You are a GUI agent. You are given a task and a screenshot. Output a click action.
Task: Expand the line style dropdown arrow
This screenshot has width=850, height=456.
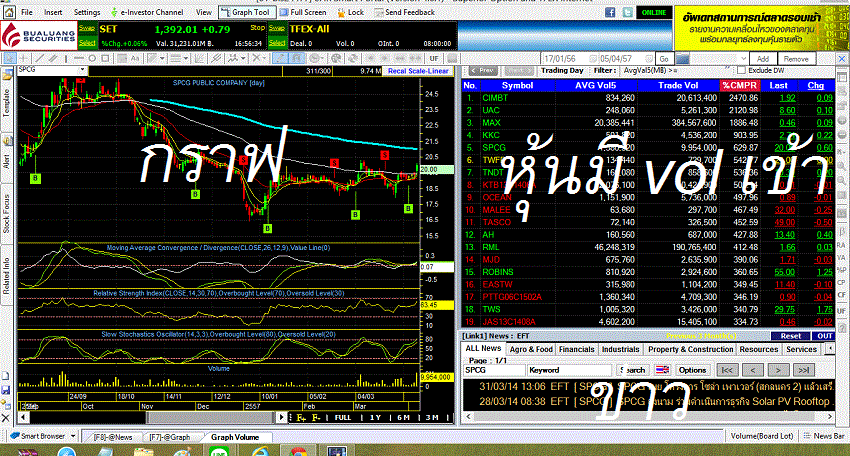pos(185,58)
